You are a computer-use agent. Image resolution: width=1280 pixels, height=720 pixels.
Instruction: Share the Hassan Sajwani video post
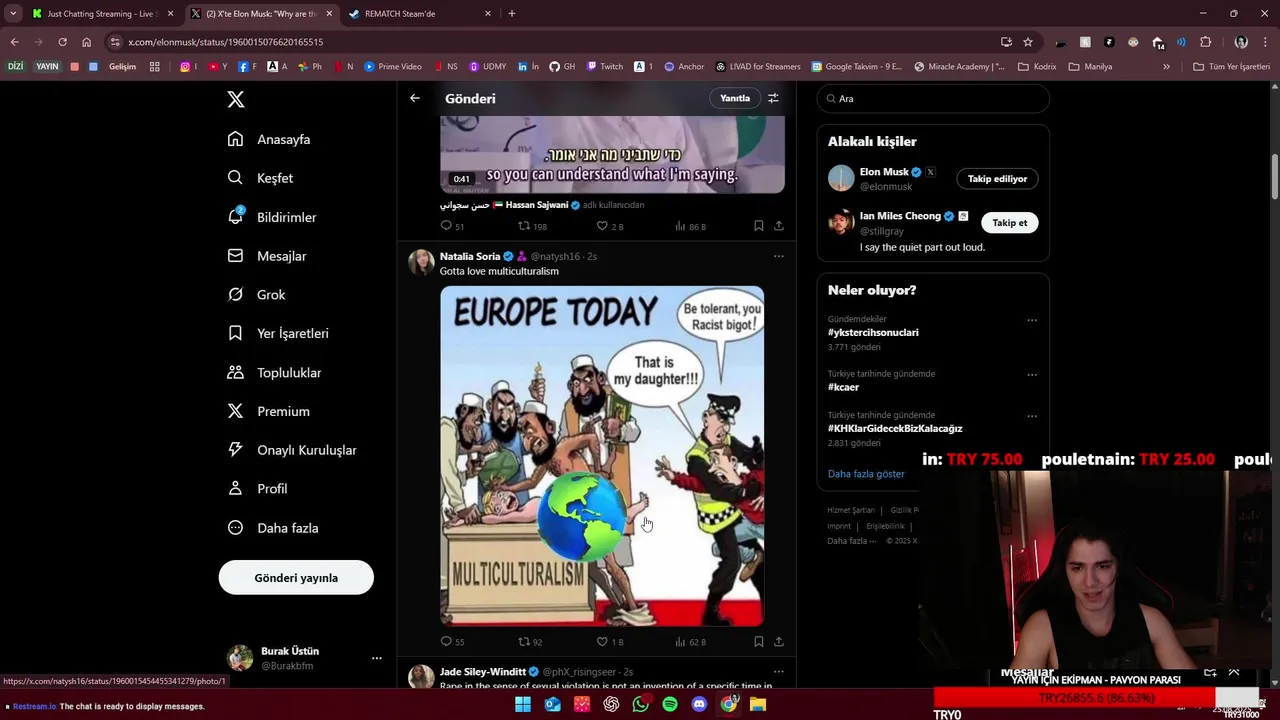coord(778,226)
